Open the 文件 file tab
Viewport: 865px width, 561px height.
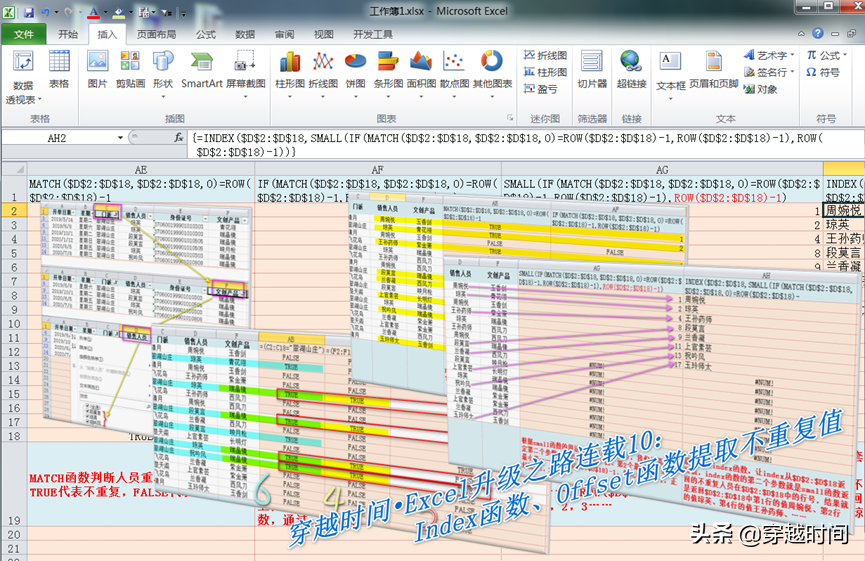pyautogui.click(x=23, y=34)
